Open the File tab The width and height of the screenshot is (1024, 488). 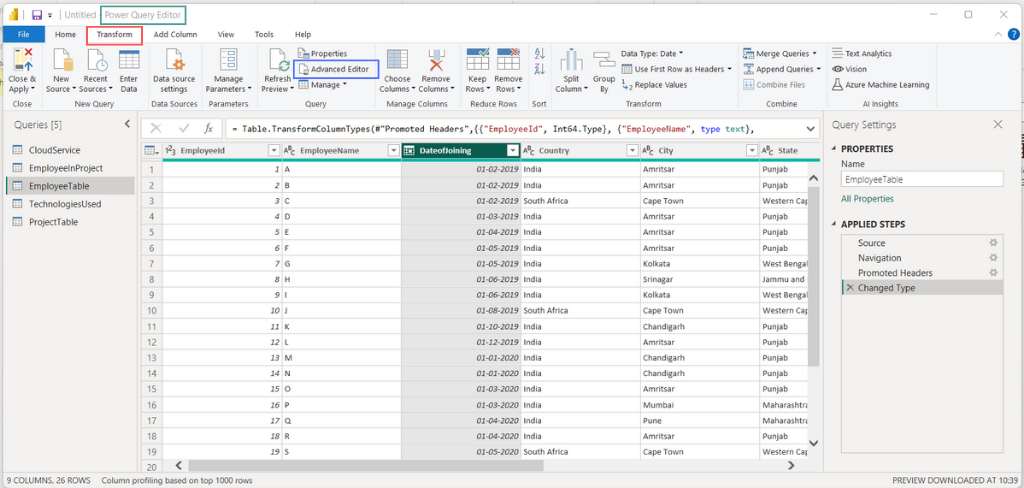pos(24,35)
